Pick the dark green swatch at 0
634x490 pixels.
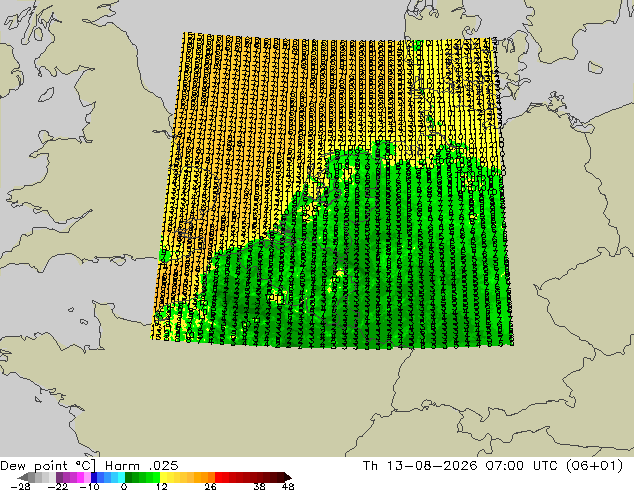(x=129, y=477)
